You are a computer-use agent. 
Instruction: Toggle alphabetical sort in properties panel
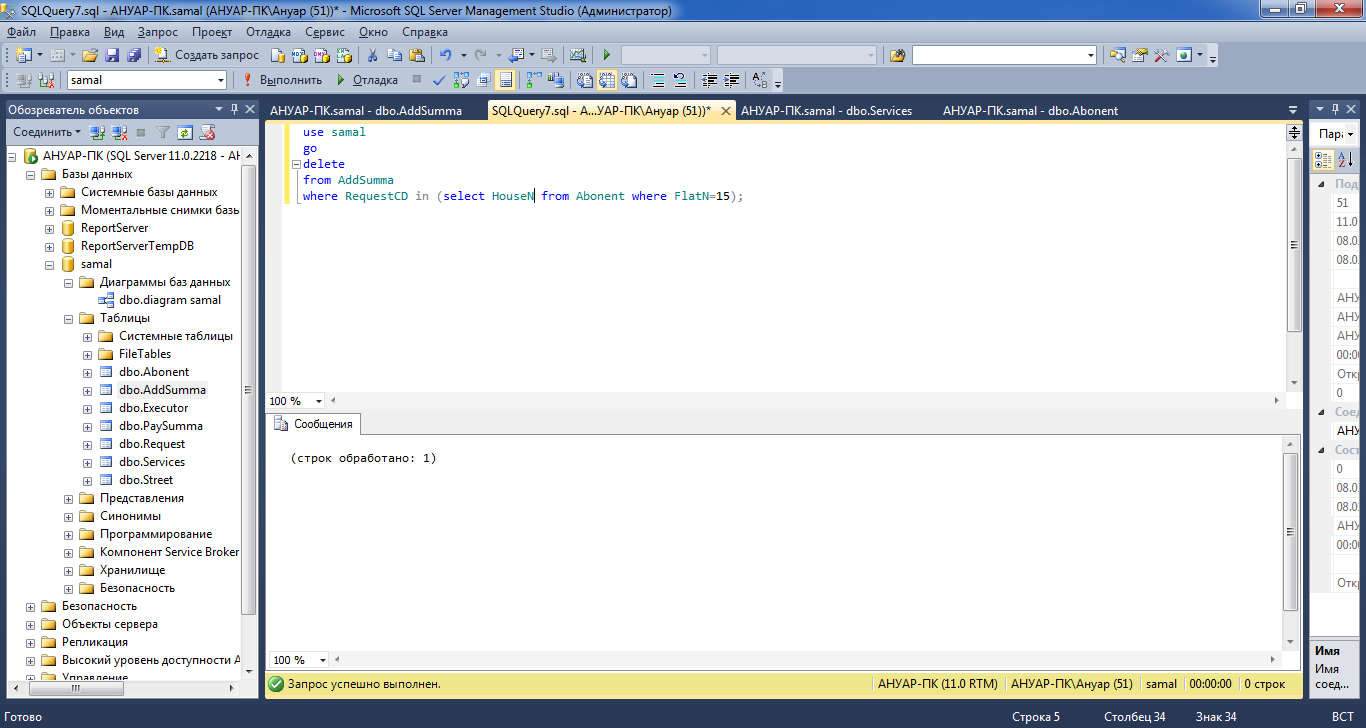(1345, 159)
